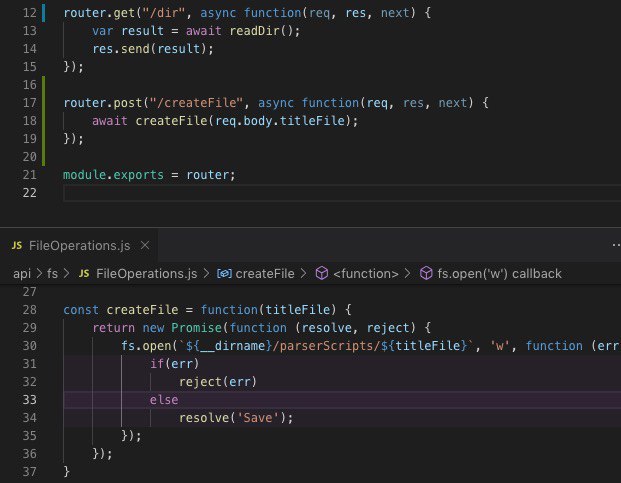The height and width of the screenshot is (483, 621).
Task: Click line number 28 in lower editor
Action: coord(30,310)
